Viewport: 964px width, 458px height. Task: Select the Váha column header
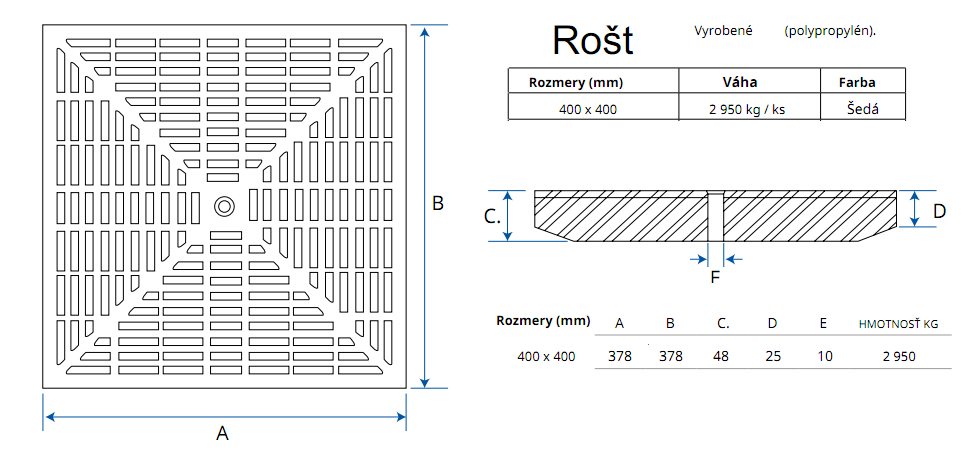tap(739, 82)
